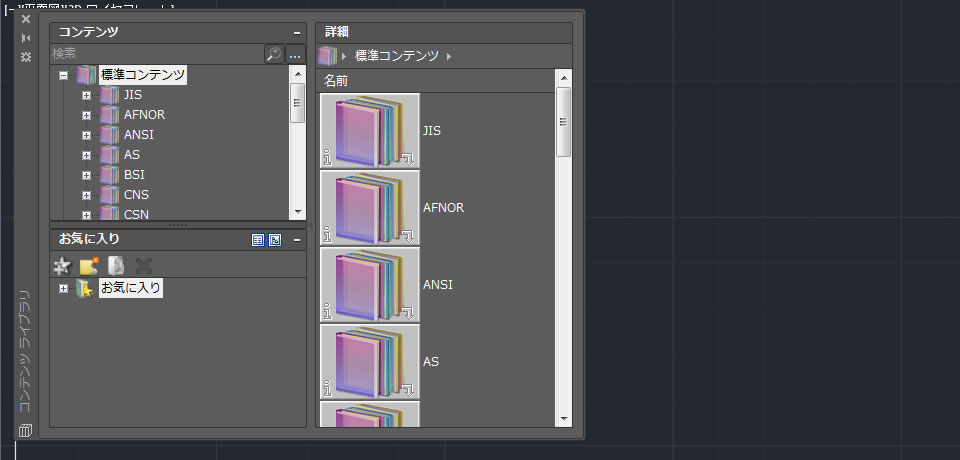This screenshot has width=960, height=460.
Task: Click the content tree scrollbar thumb
Action: pyautogui.click(x=298, y=102)
